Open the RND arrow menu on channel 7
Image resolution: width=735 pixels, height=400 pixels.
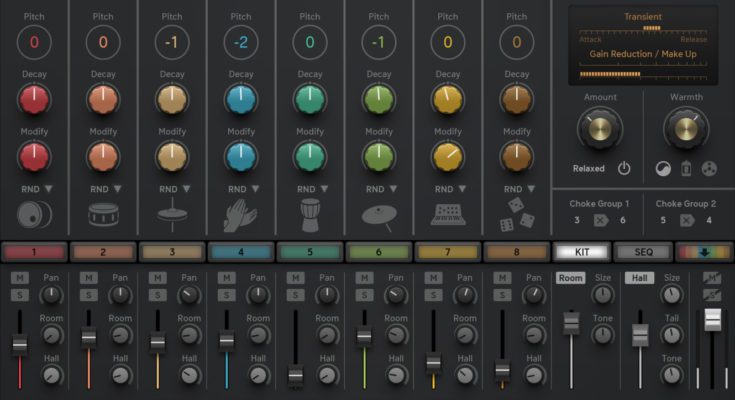click(x=461, y=188)
